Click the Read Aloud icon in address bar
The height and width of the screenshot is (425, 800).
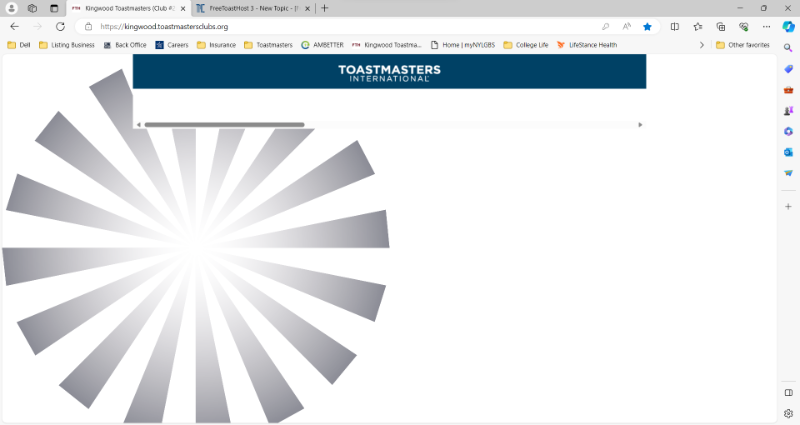point(627,27)
